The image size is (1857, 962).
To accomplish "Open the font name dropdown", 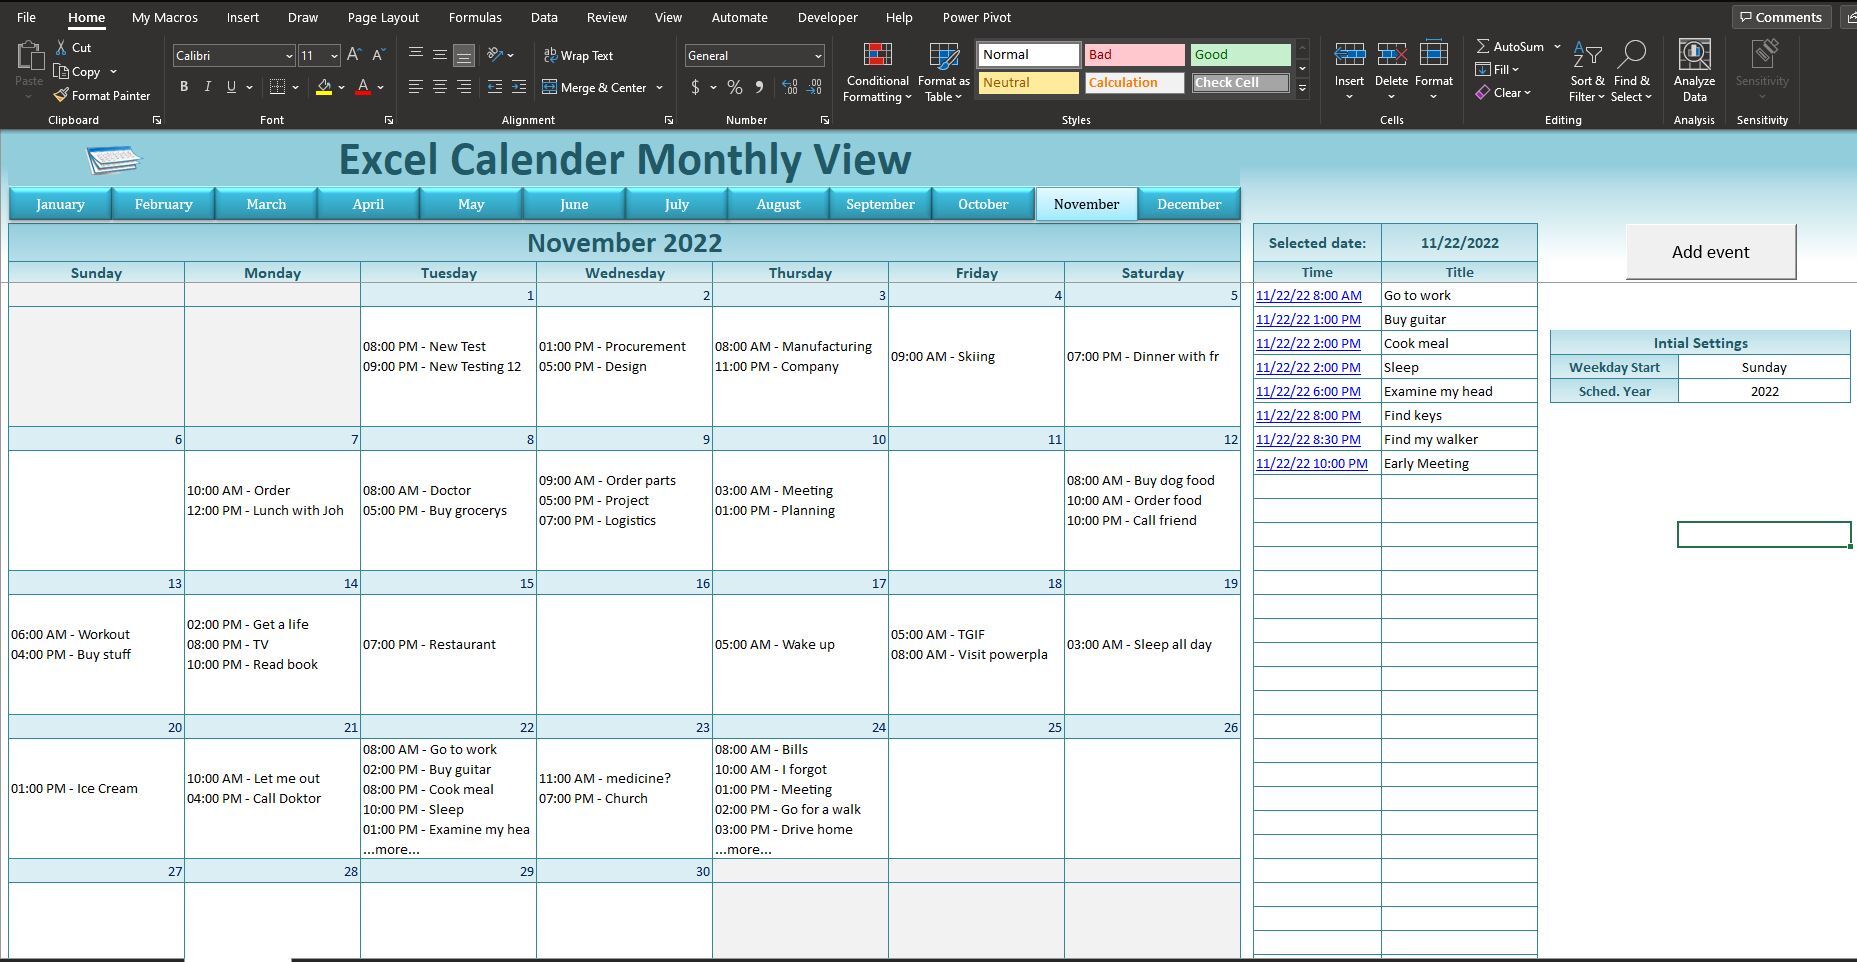I will coord(287,55).
